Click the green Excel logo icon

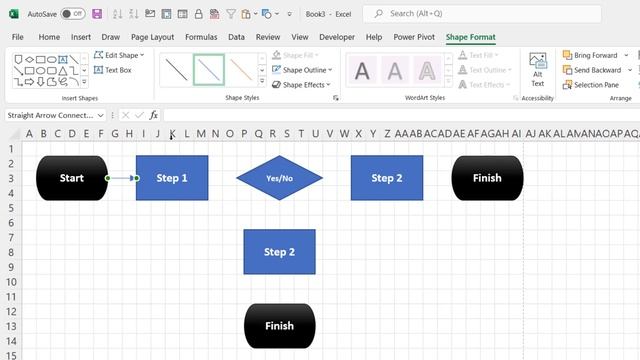(x=13, y=14)
